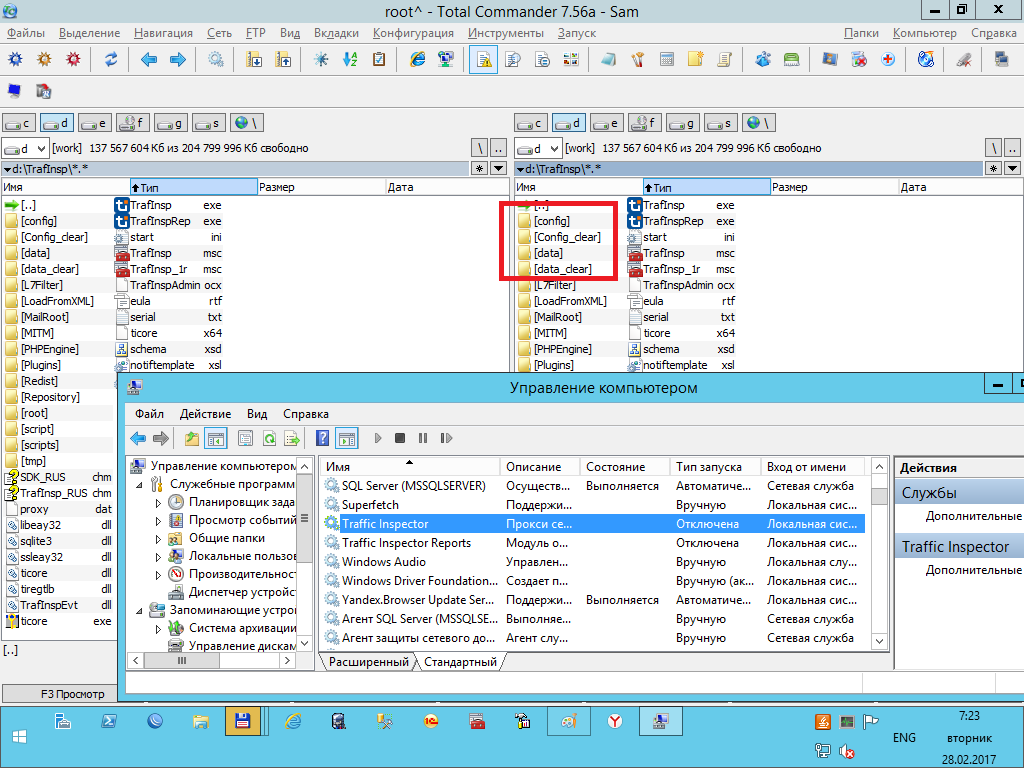The height and width of the screenshot is (768, 1024).
Task: Click the services list vertical scrollbar thumb
Action: [x=880, y=496]
